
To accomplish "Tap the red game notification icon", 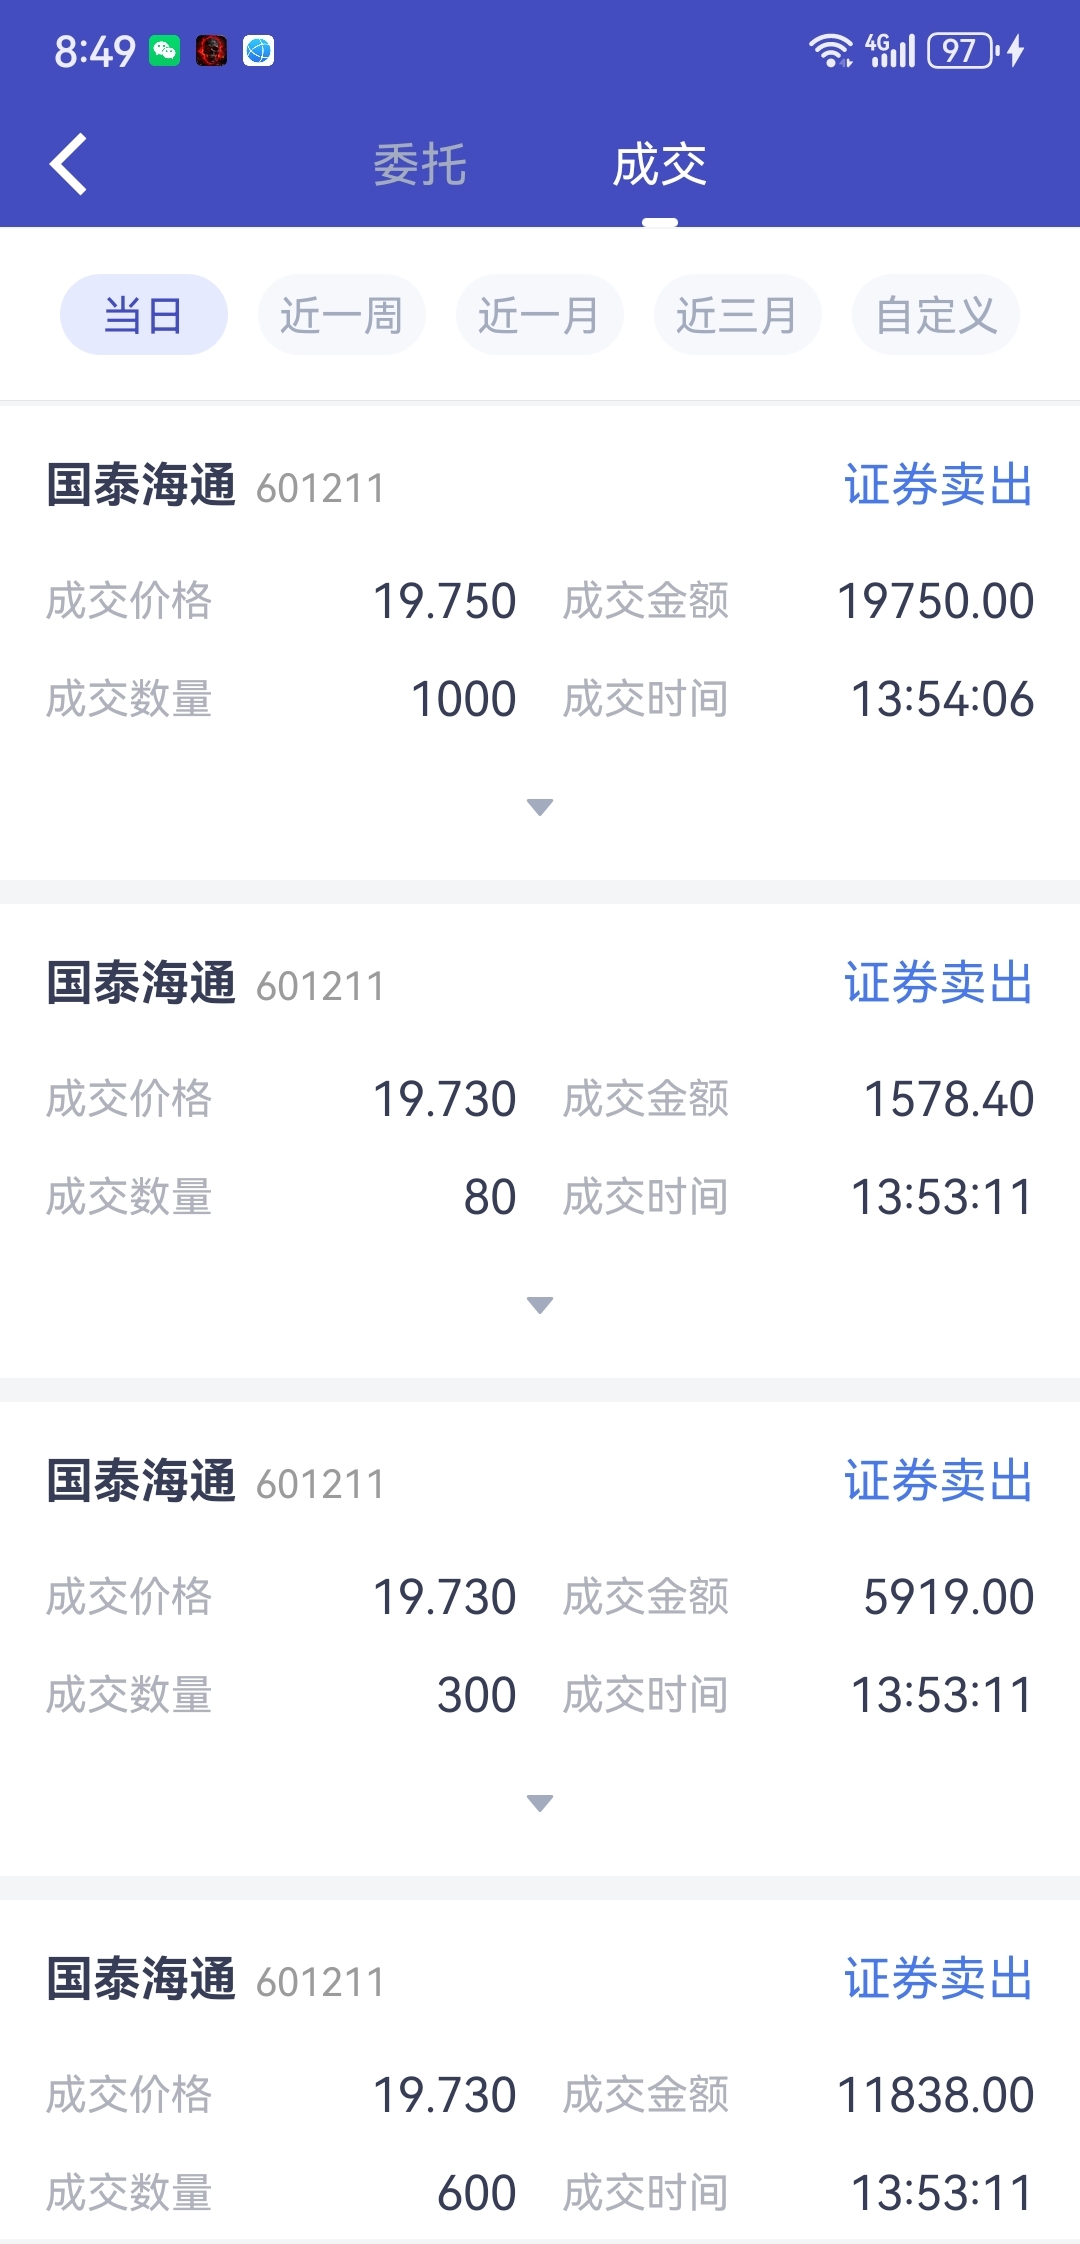I will click(211, 50).
